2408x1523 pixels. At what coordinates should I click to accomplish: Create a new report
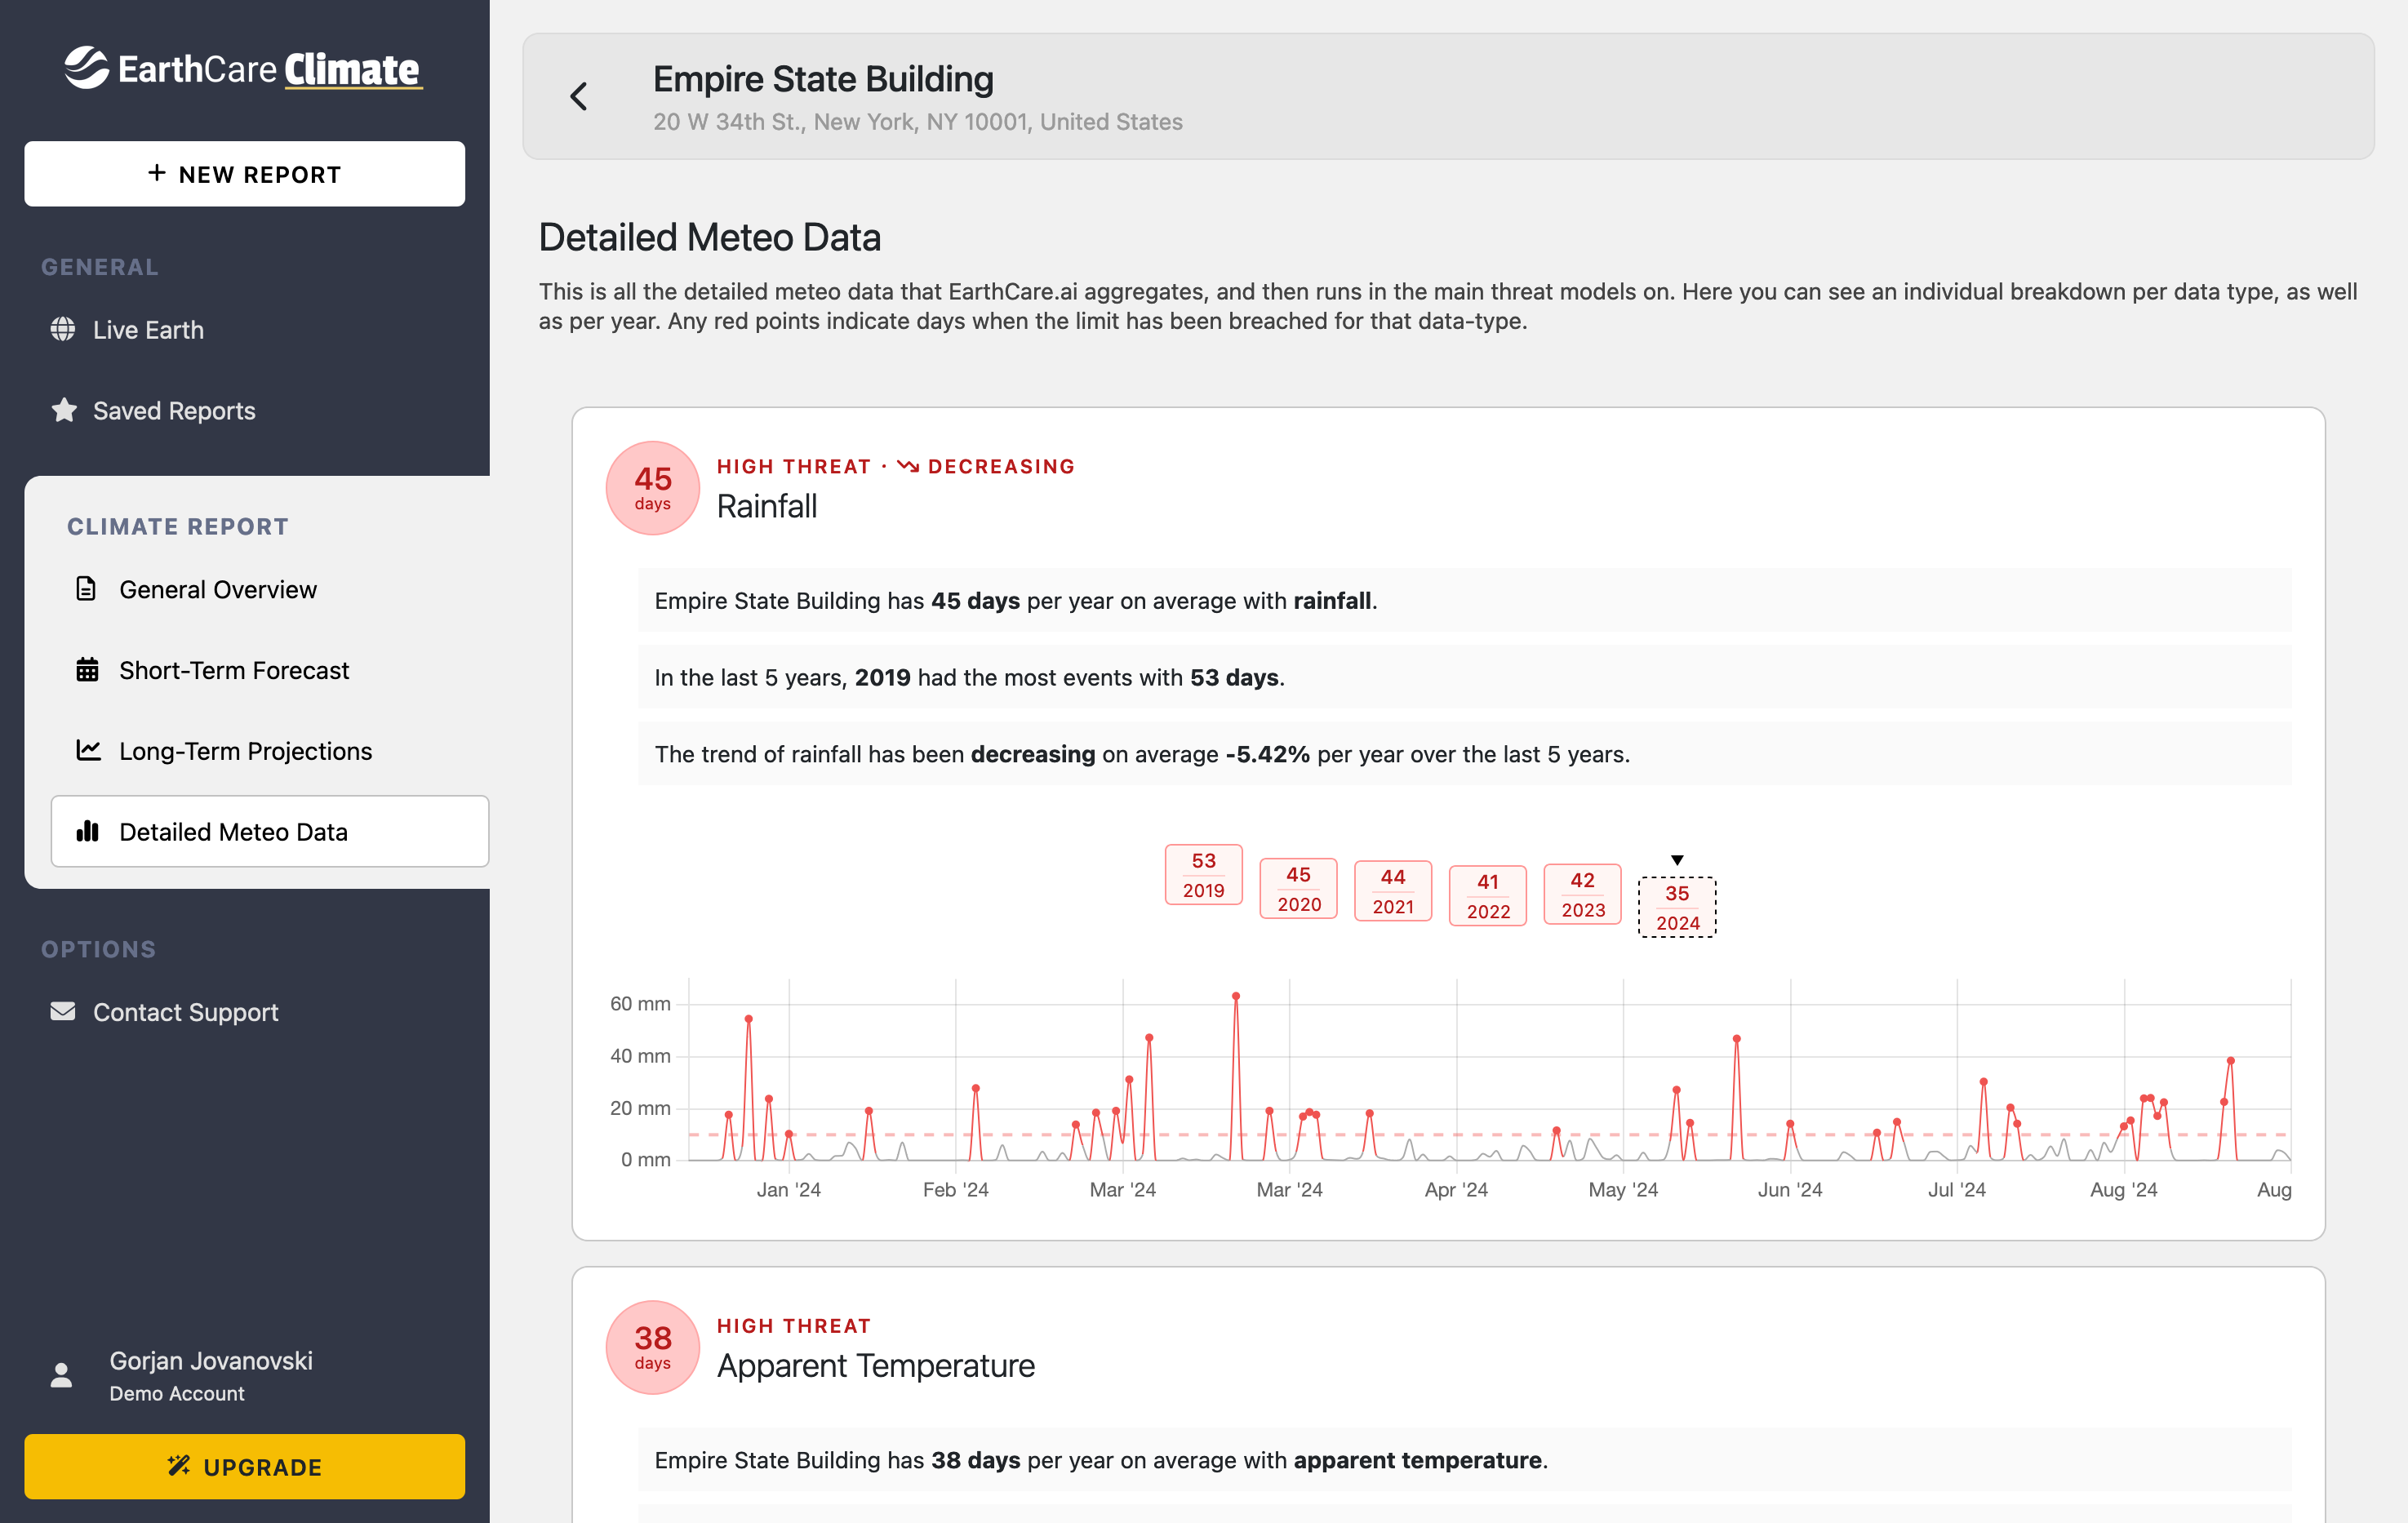245,174
